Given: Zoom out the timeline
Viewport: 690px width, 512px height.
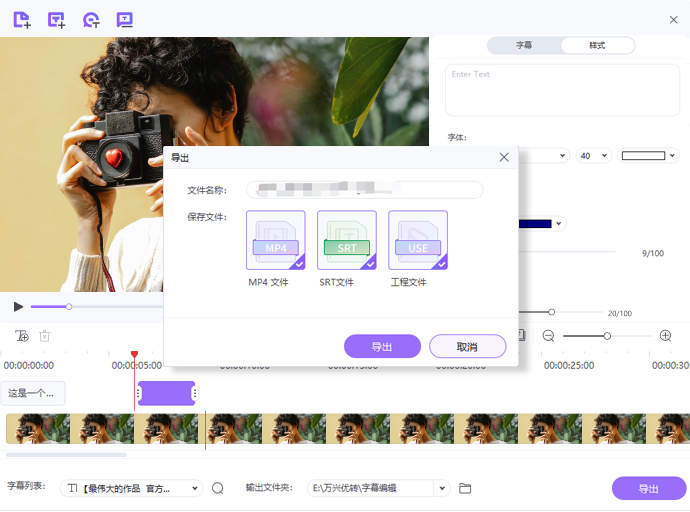Looking at the screenshot, I should (548, 336).
